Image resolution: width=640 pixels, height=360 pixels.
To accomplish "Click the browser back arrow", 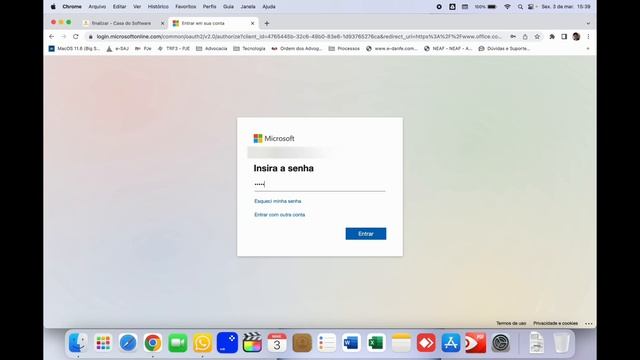I will (x=51, y=36).
